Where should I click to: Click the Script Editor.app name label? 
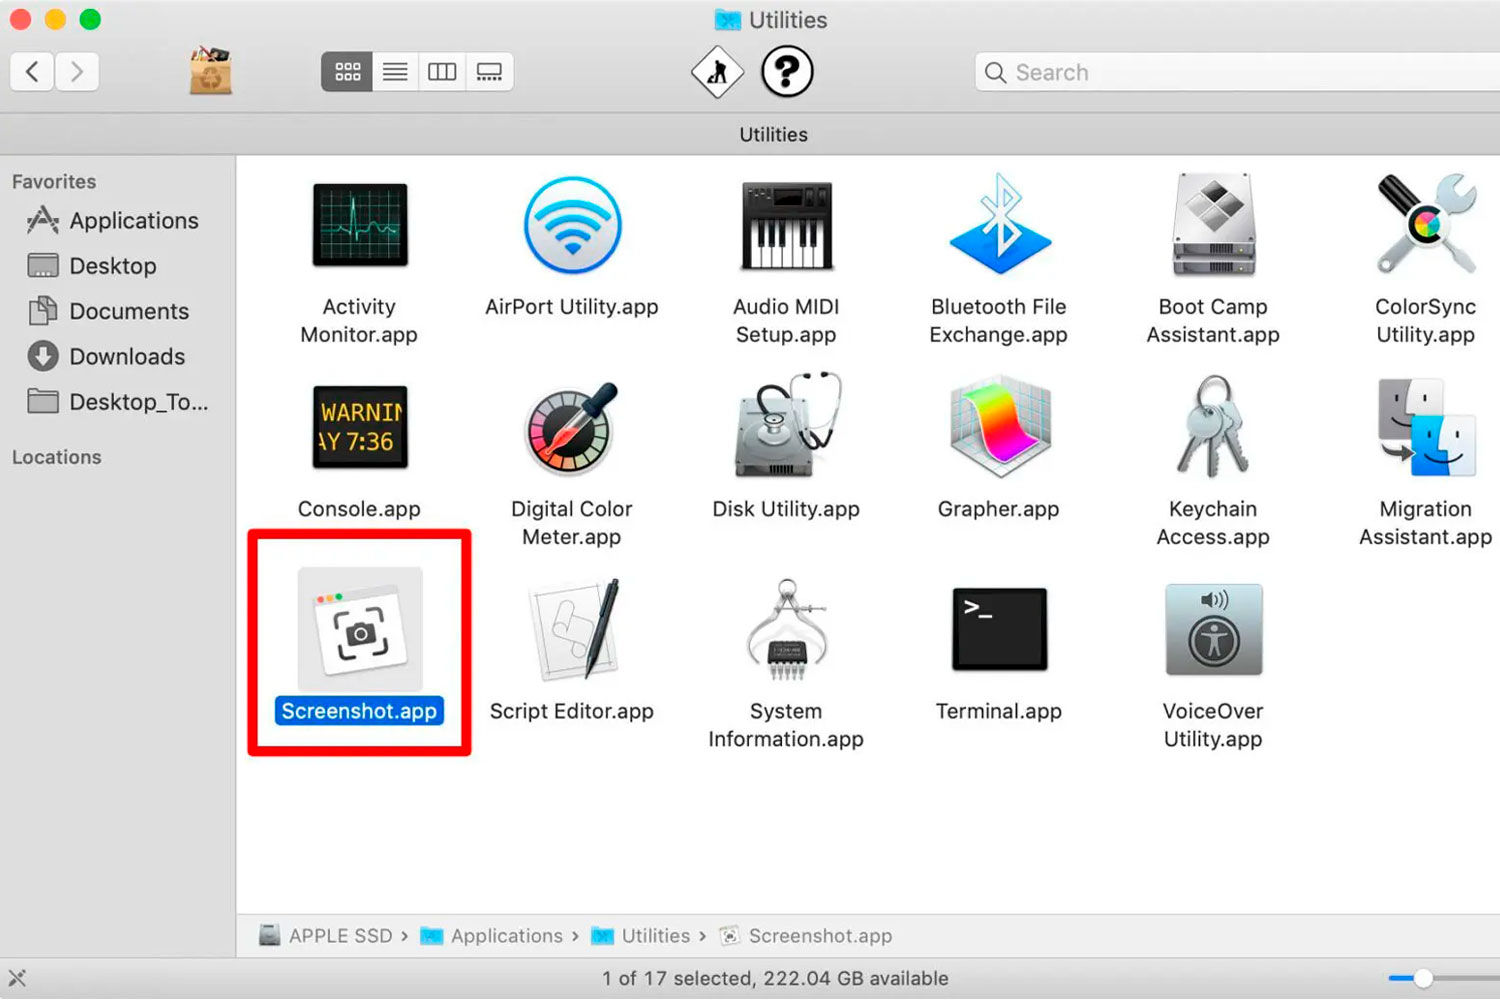[x=572, y=711]
